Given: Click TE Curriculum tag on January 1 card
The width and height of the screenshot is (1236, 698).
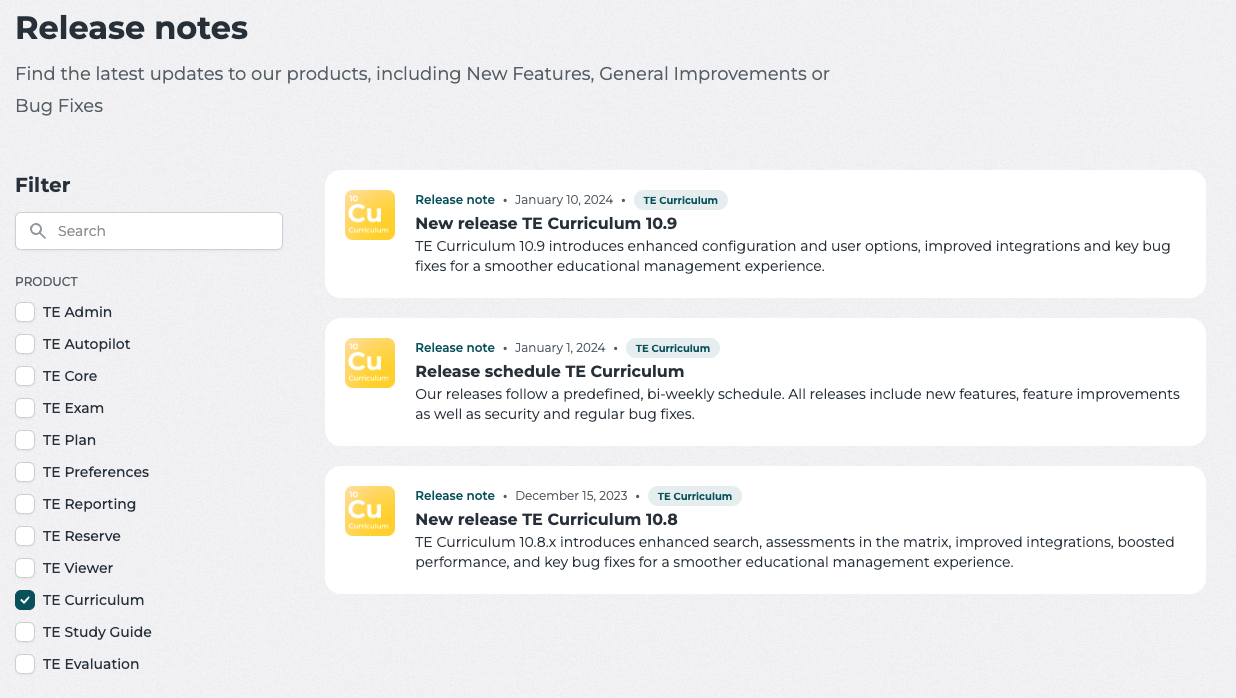Looking at the screenshot, I should 673,348.
